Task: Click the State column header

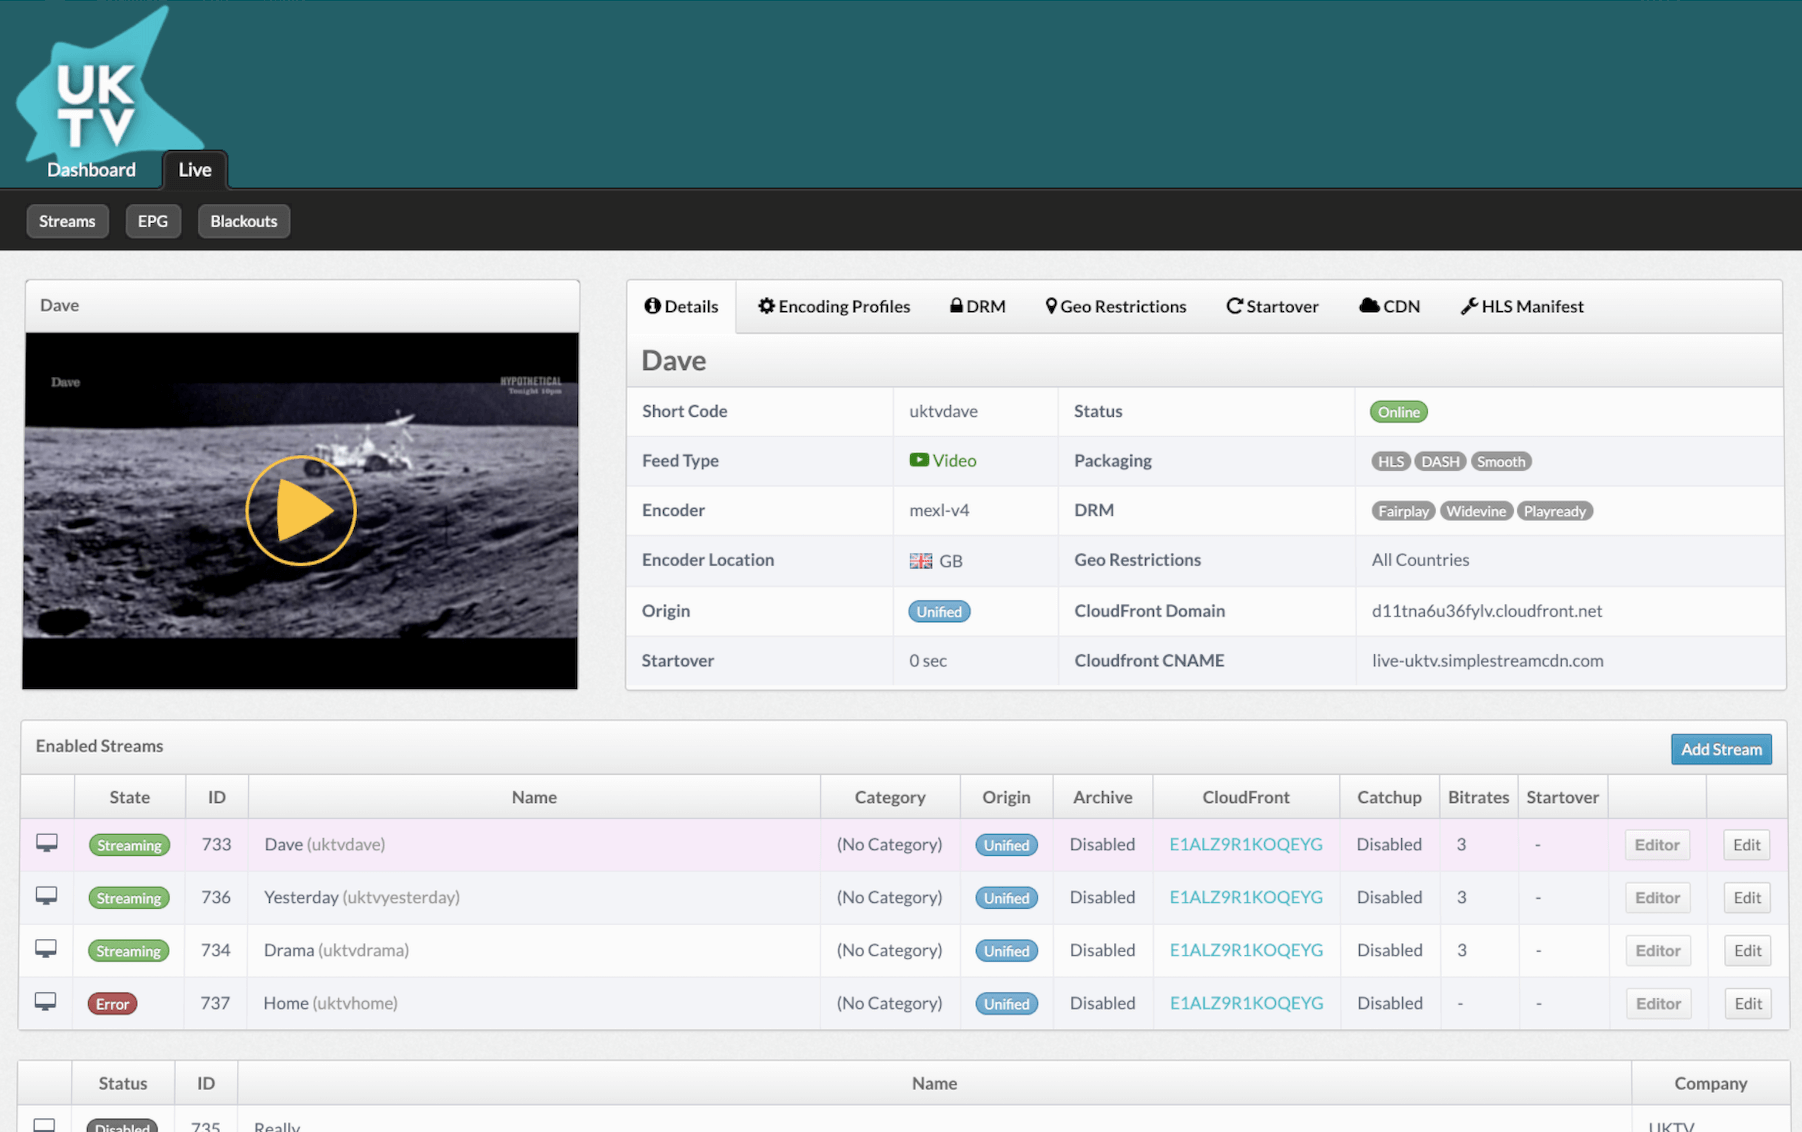Action: 129,797
